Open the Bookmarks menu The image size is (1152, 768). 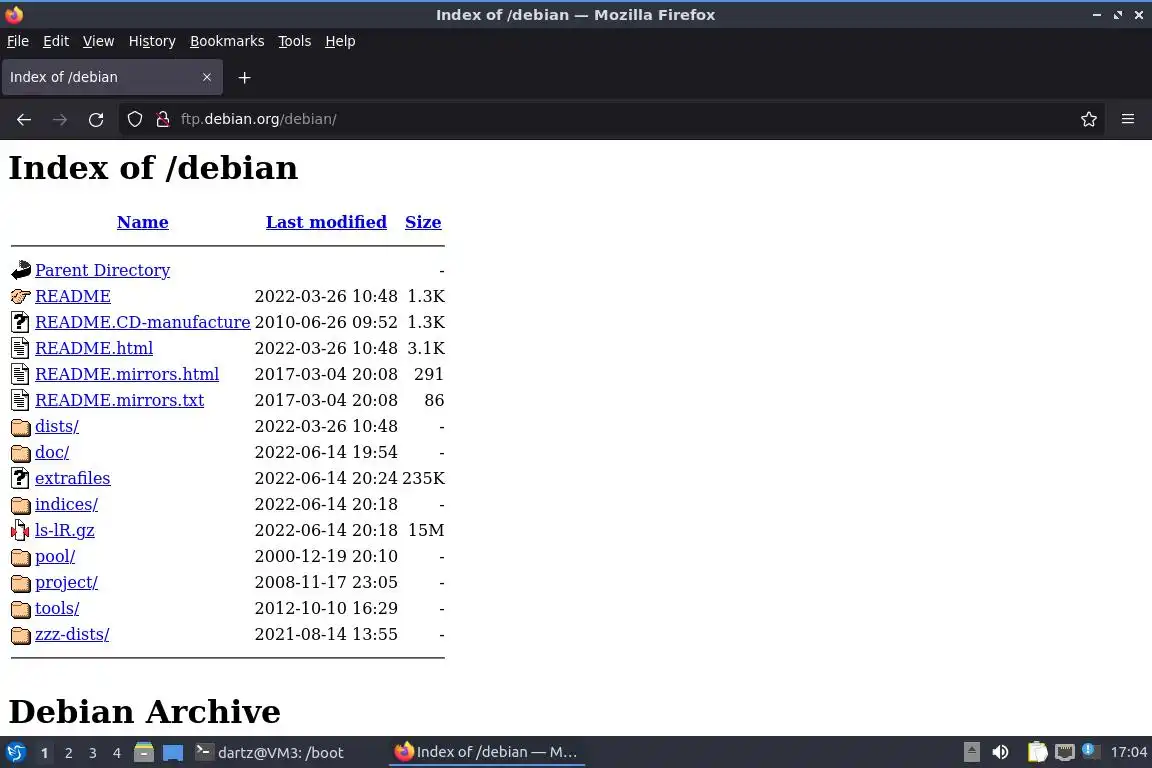tap(227, 41)
